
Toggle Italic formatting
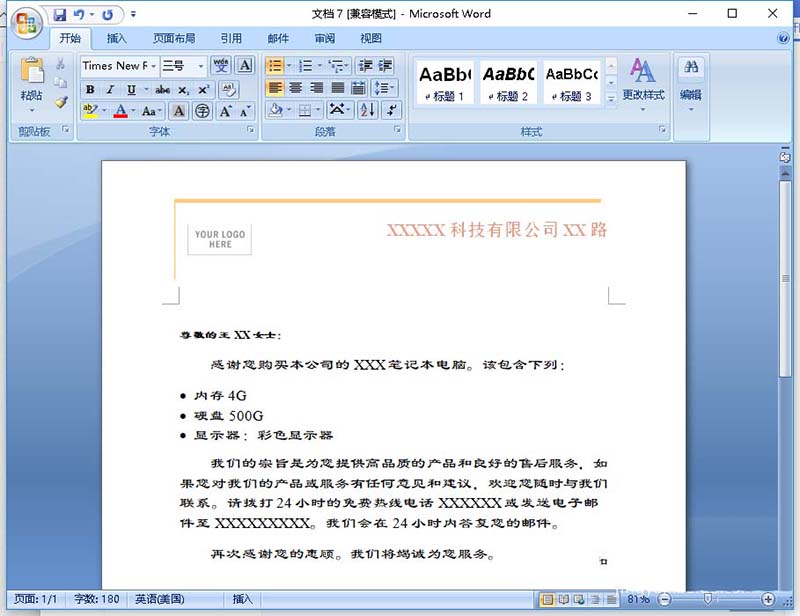click(x=110, y=90)
